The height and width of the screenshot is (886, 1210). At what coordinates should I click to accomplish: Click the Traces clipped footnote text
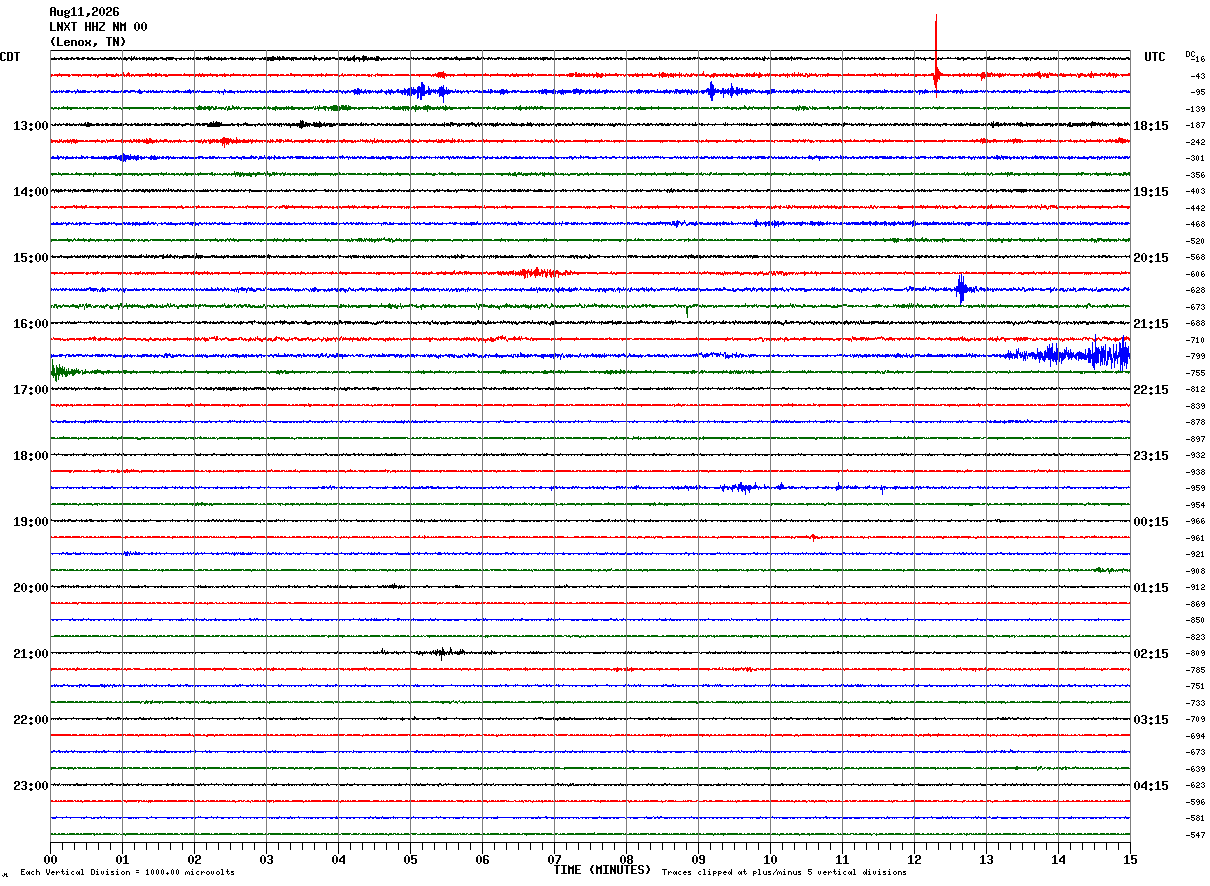tap(784, 873)
